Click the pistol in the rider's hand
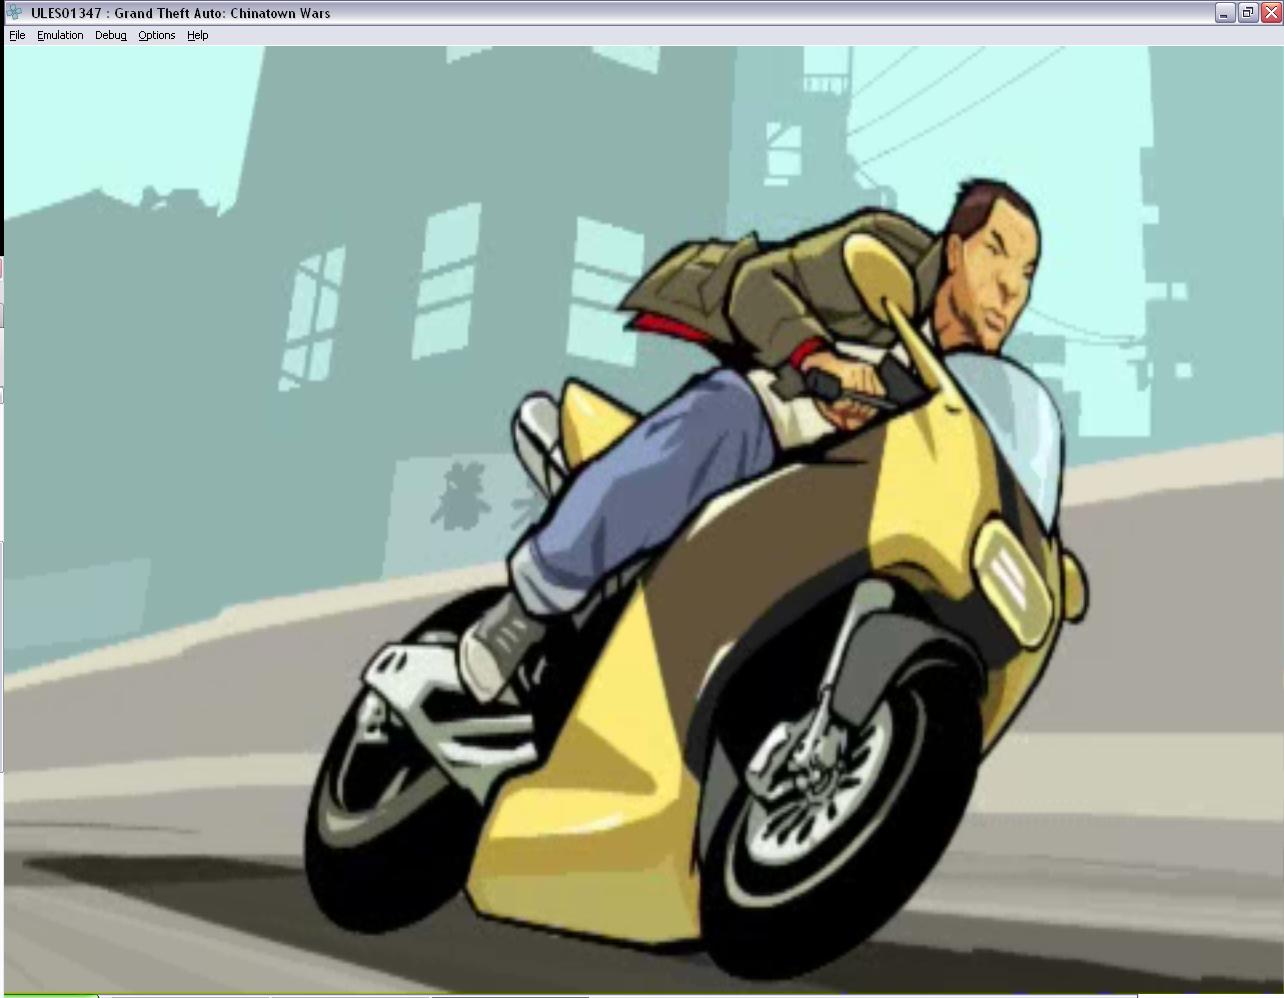Viewport: 1284px width, 998px height. (x=850, y=388)
